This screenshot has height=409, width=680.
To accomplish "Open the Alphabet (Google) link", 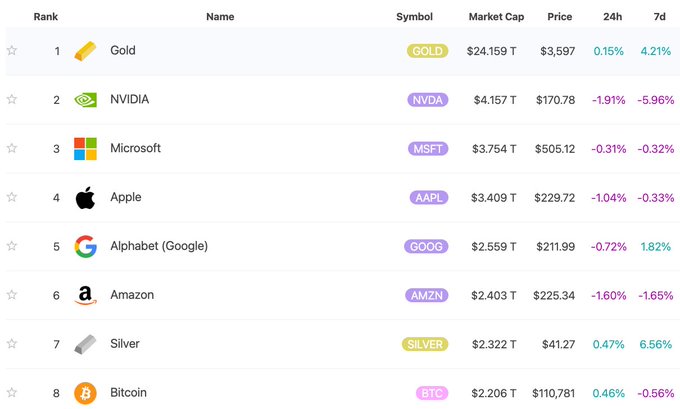I will [159, 246].
